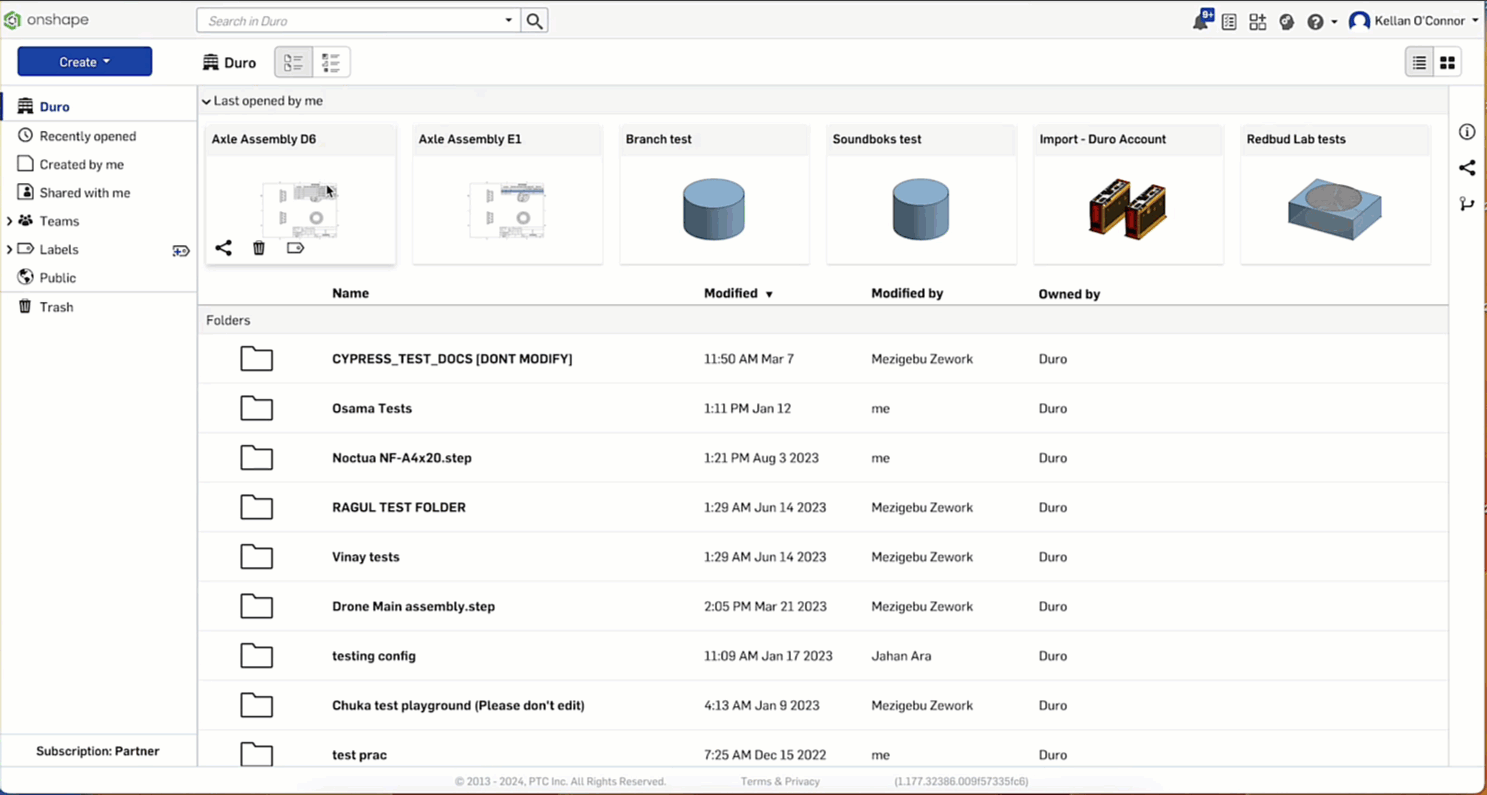Select Recently opened in sidebar

[x=87, y=136]
